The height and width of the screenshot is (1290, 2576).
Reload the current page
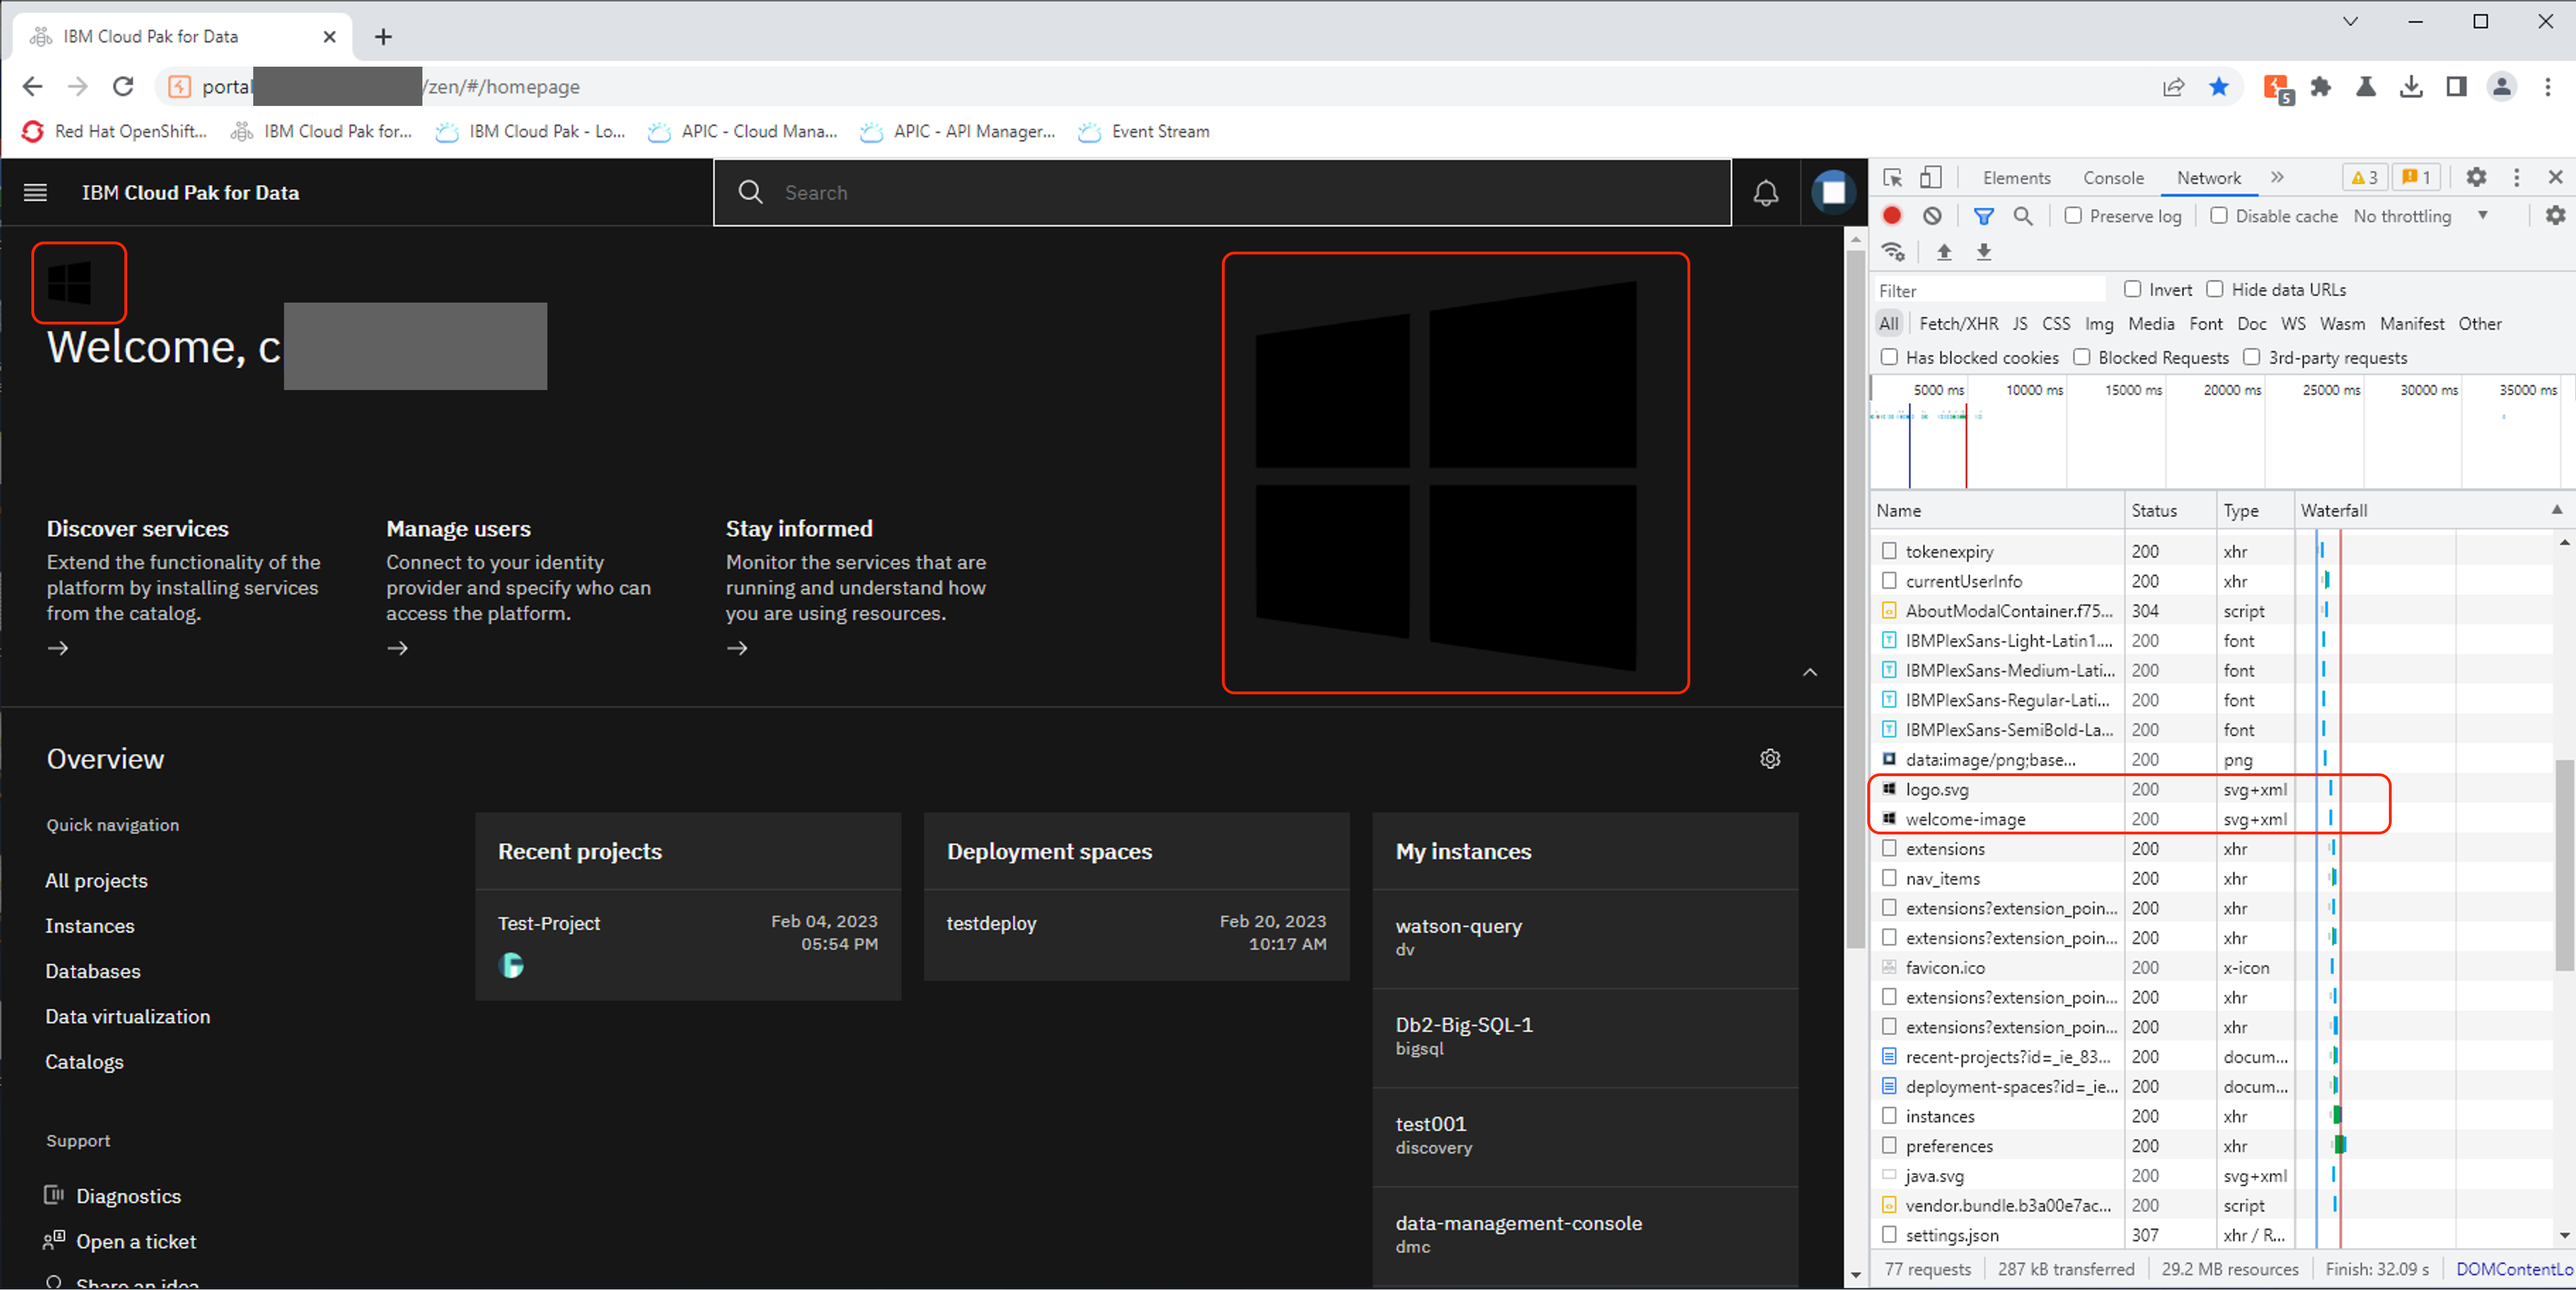coord(123,87)
